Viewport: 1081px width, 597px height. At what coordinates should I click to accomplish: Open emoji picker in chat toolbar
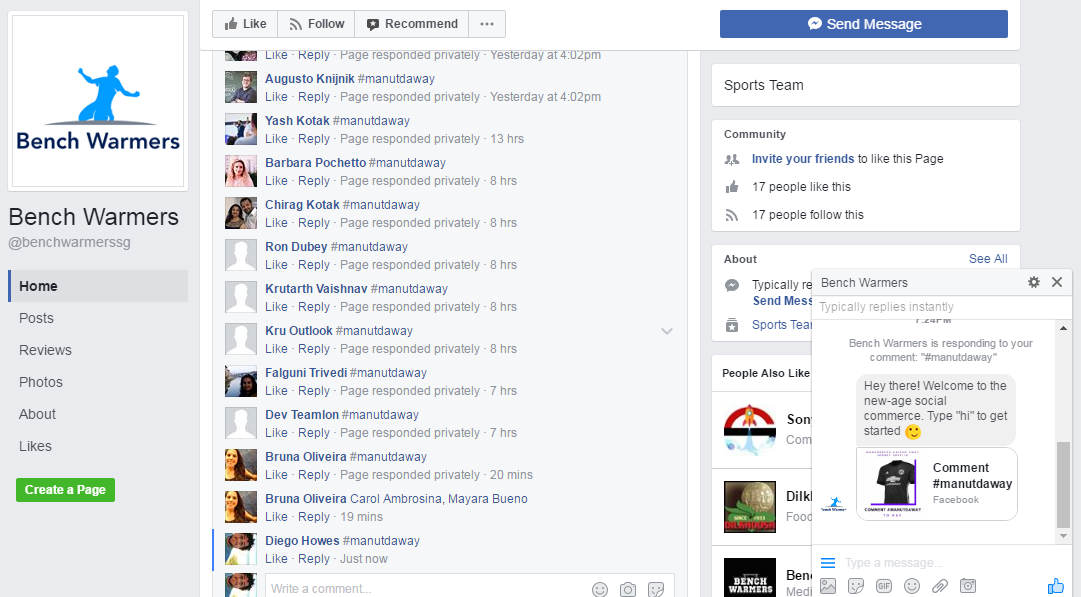click(x=912, y=586)
